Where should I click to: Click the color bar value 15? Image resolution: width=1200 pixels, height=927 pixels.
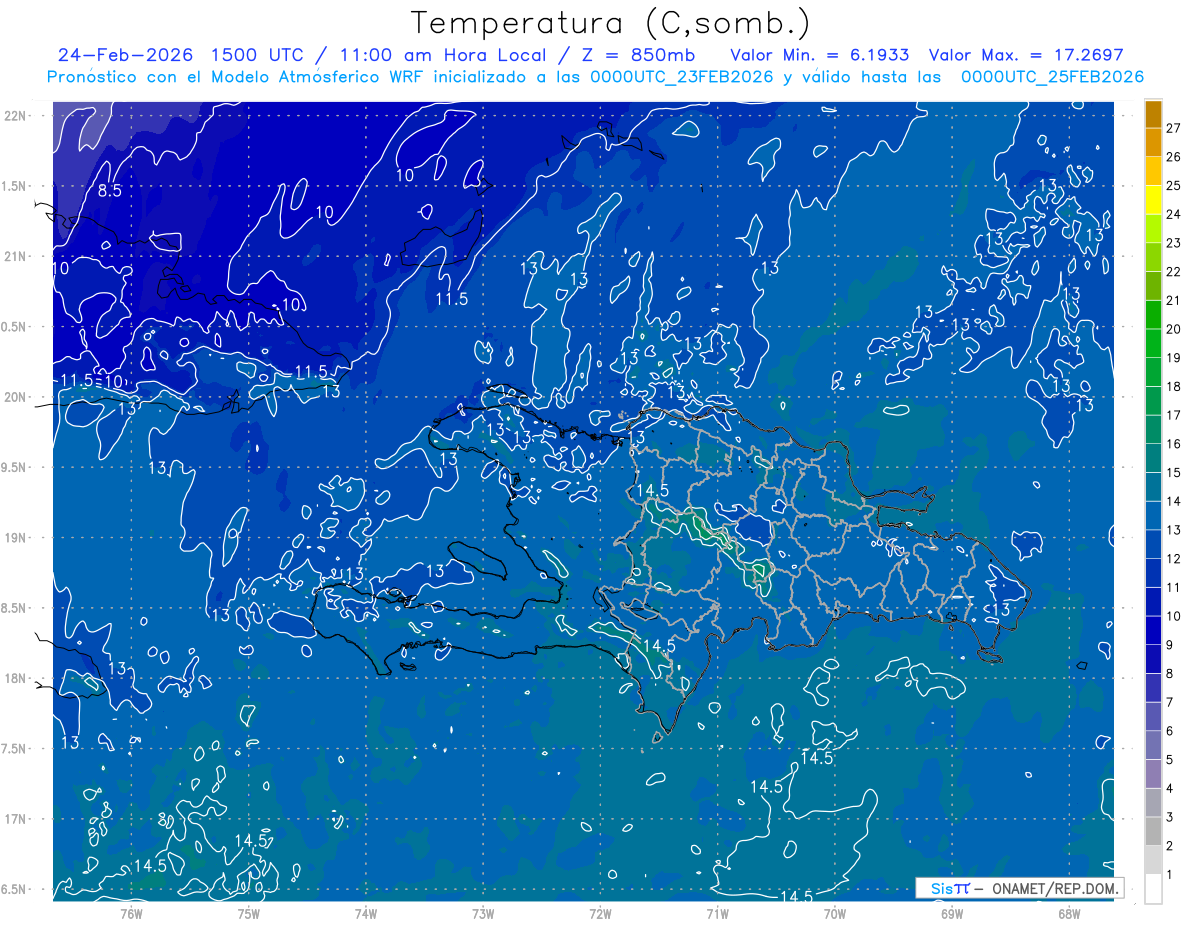(x=1173, y=472)
